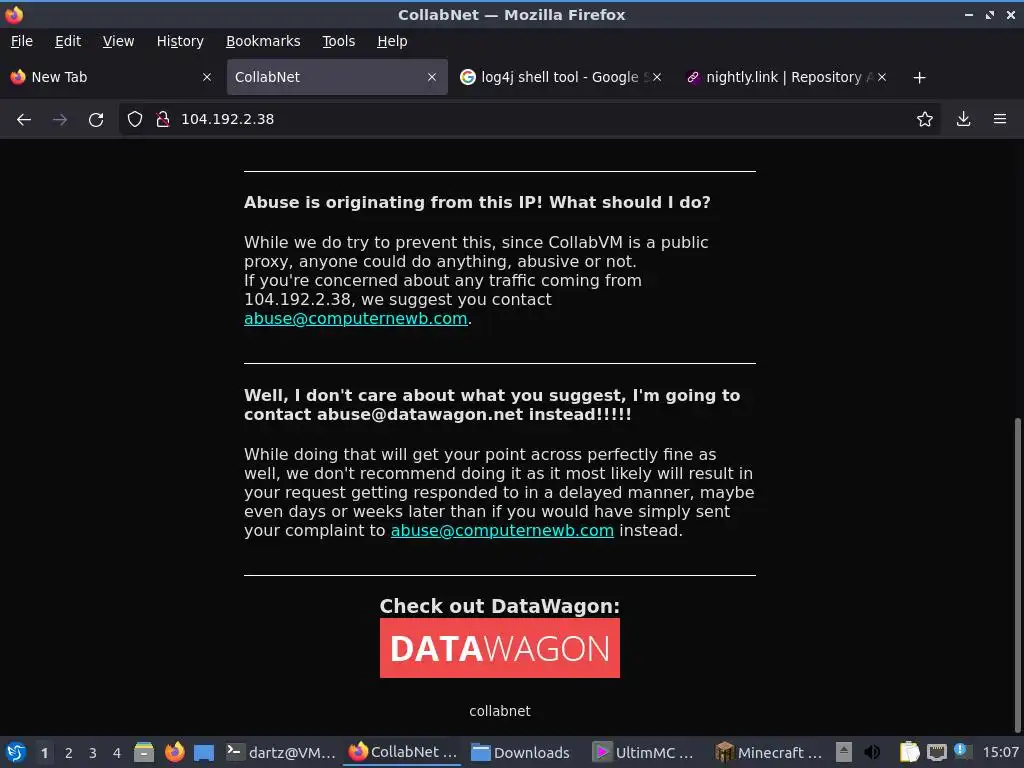
Task: Click the URL address 104.192.2.38
Action: pos(227,120)
